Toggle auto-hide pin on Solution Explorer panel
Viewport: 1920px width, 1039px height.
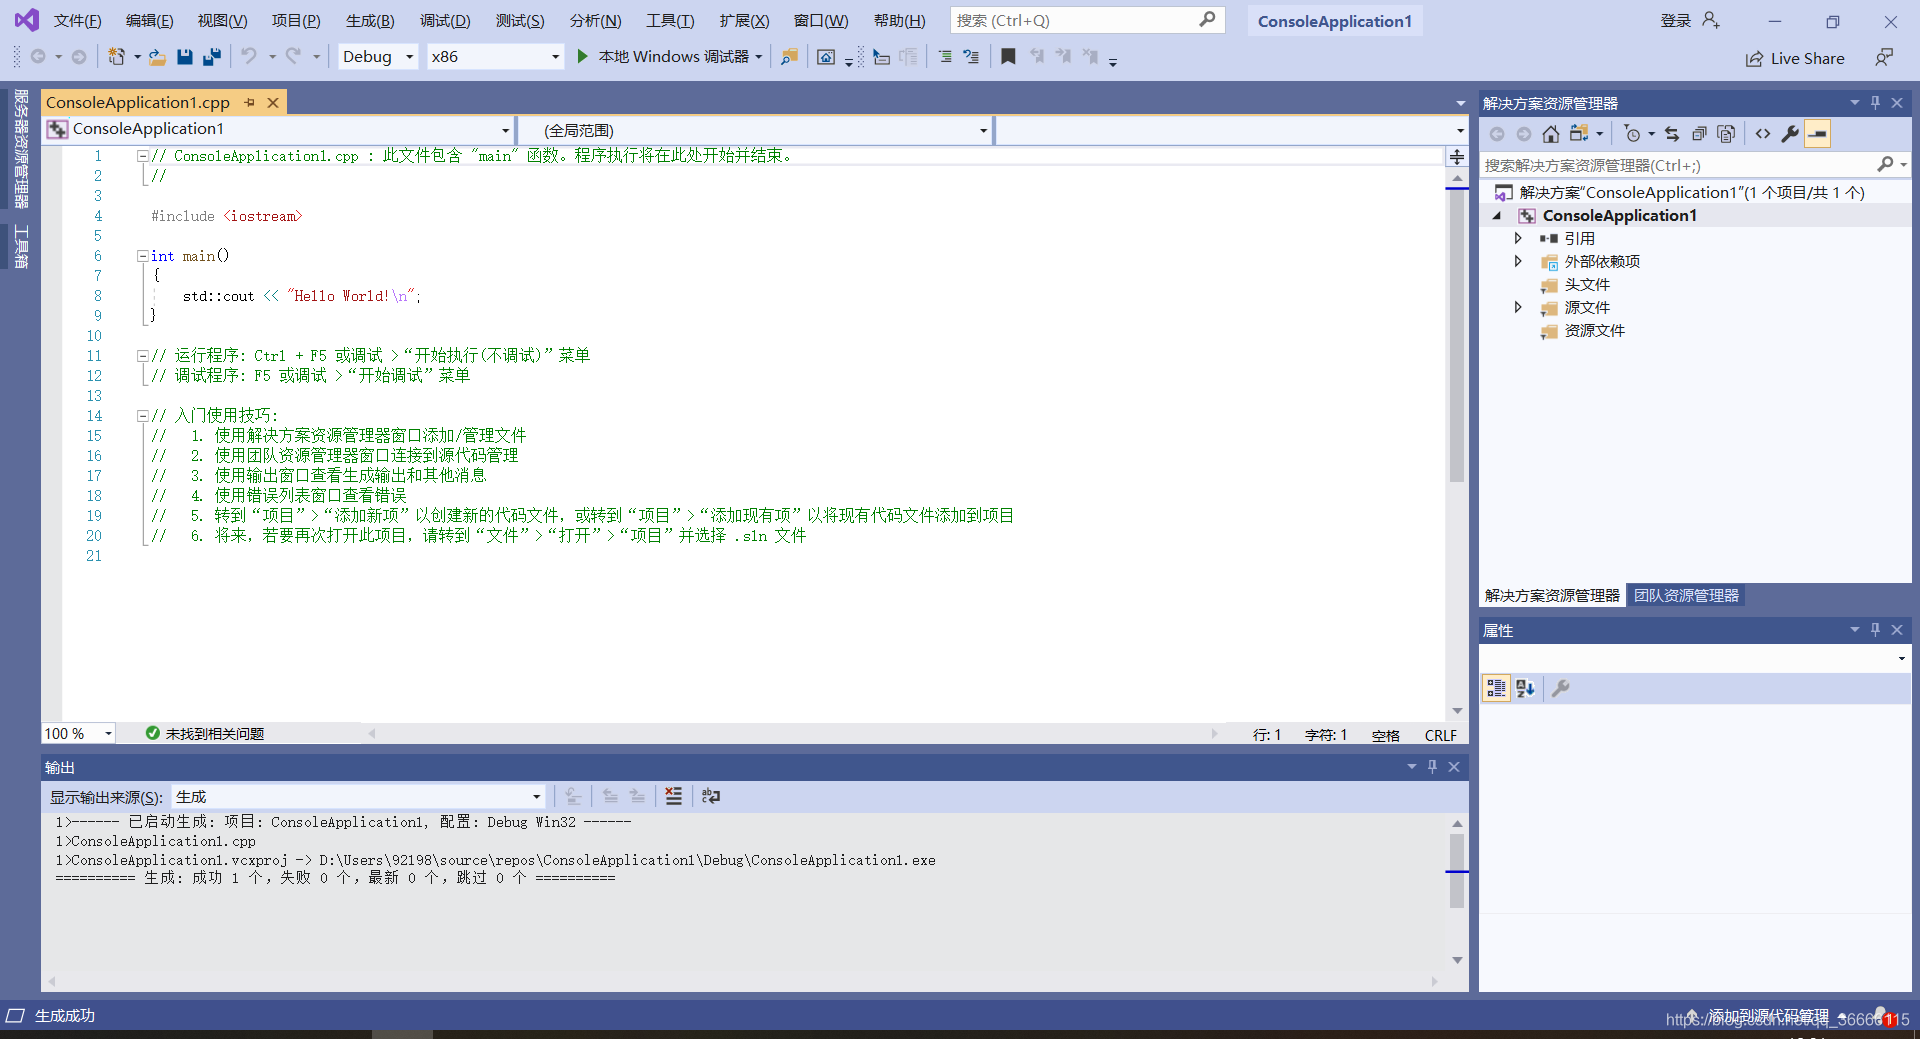1876,103
